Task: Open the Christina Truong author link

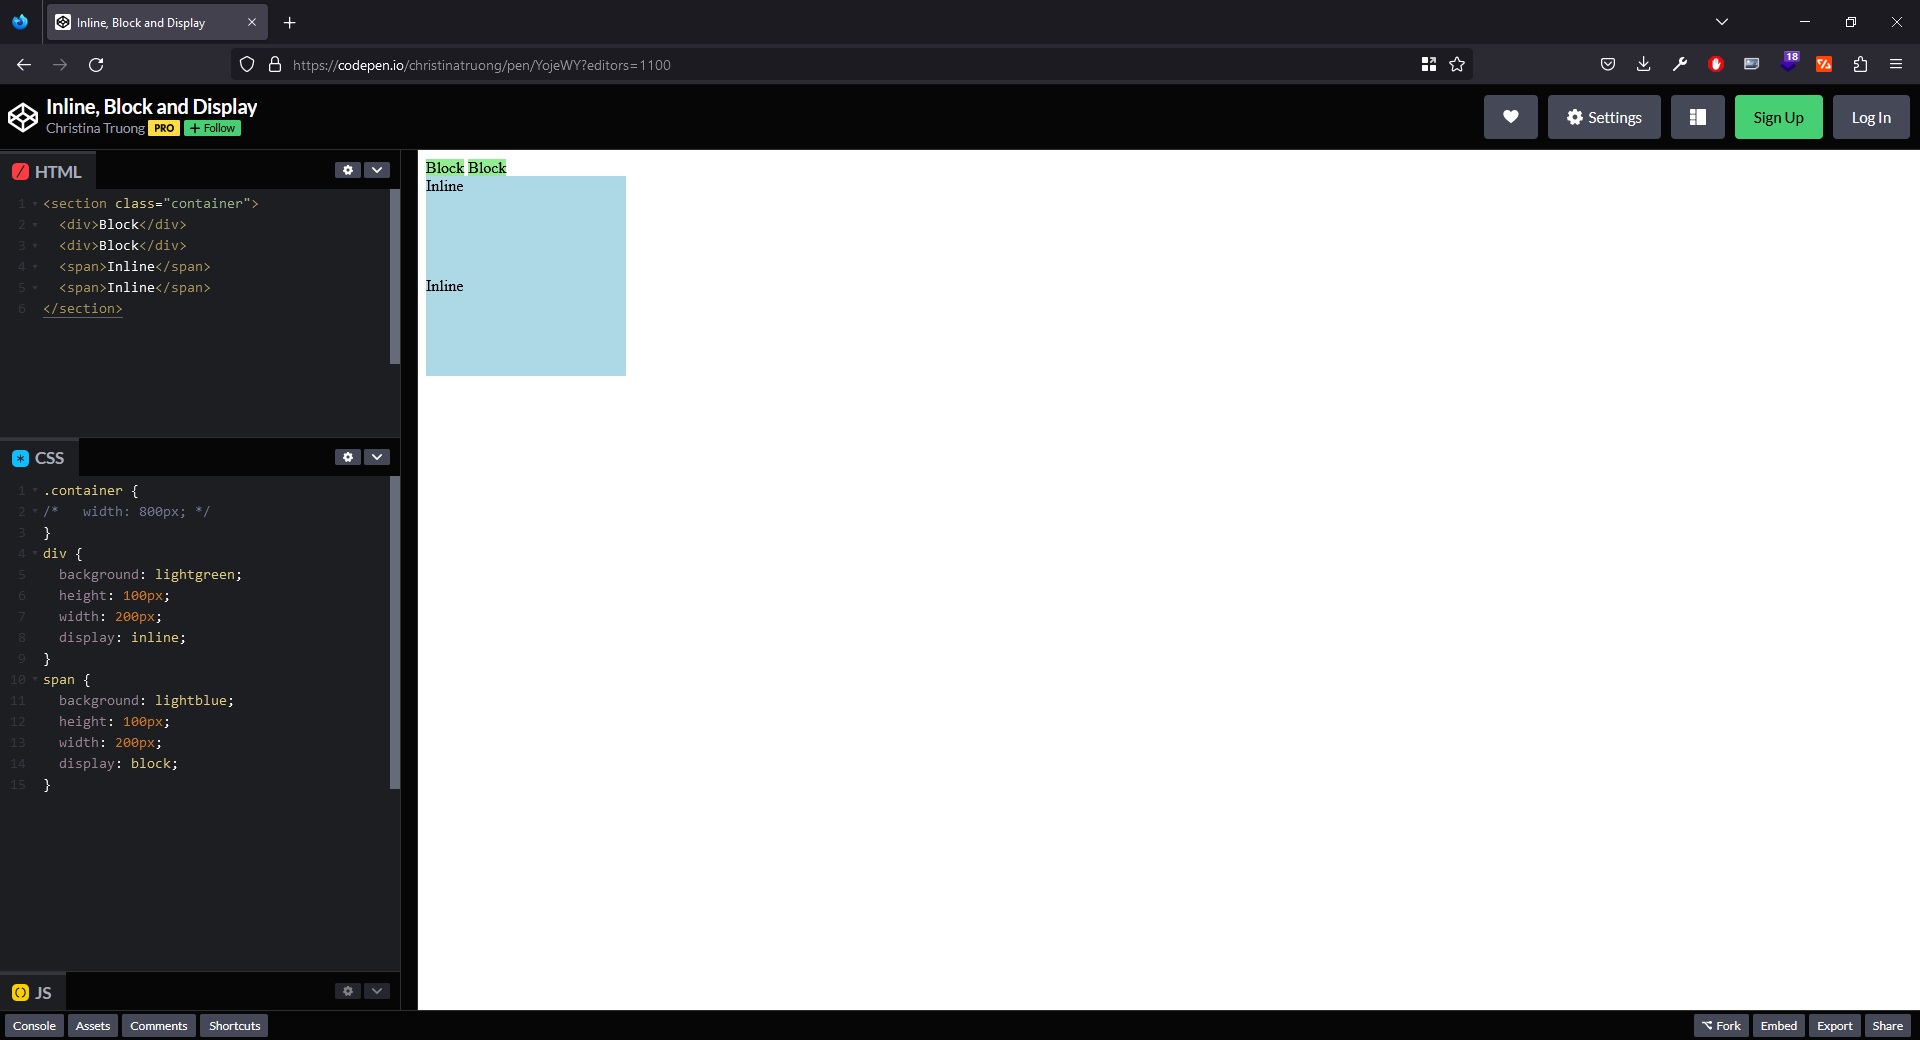Action: pos(95,128)
